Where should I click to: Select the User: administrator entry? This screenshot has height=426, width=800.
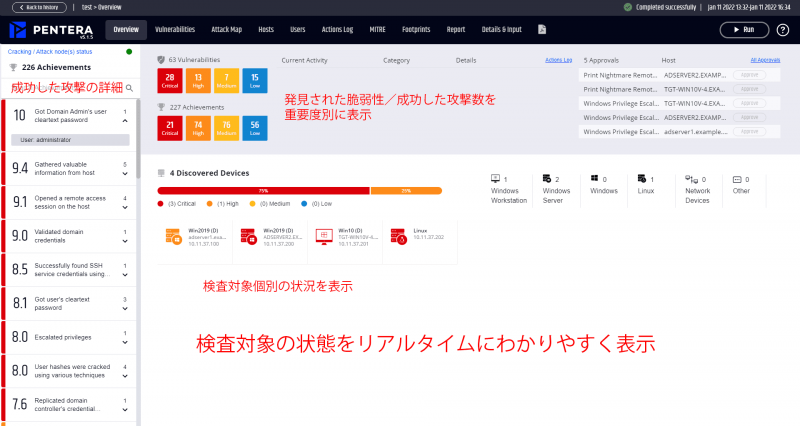tap(70, 140)
